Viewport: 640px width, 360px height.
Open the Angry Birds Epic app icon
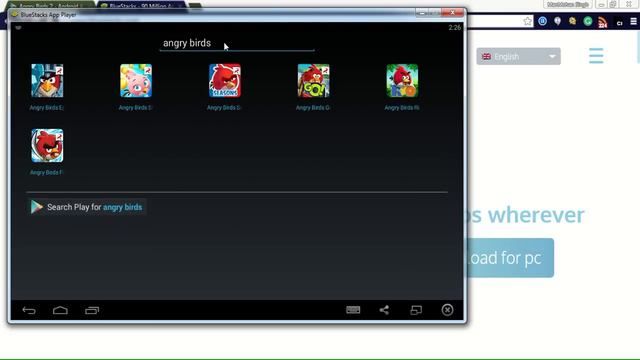click(x=47, y=80)
